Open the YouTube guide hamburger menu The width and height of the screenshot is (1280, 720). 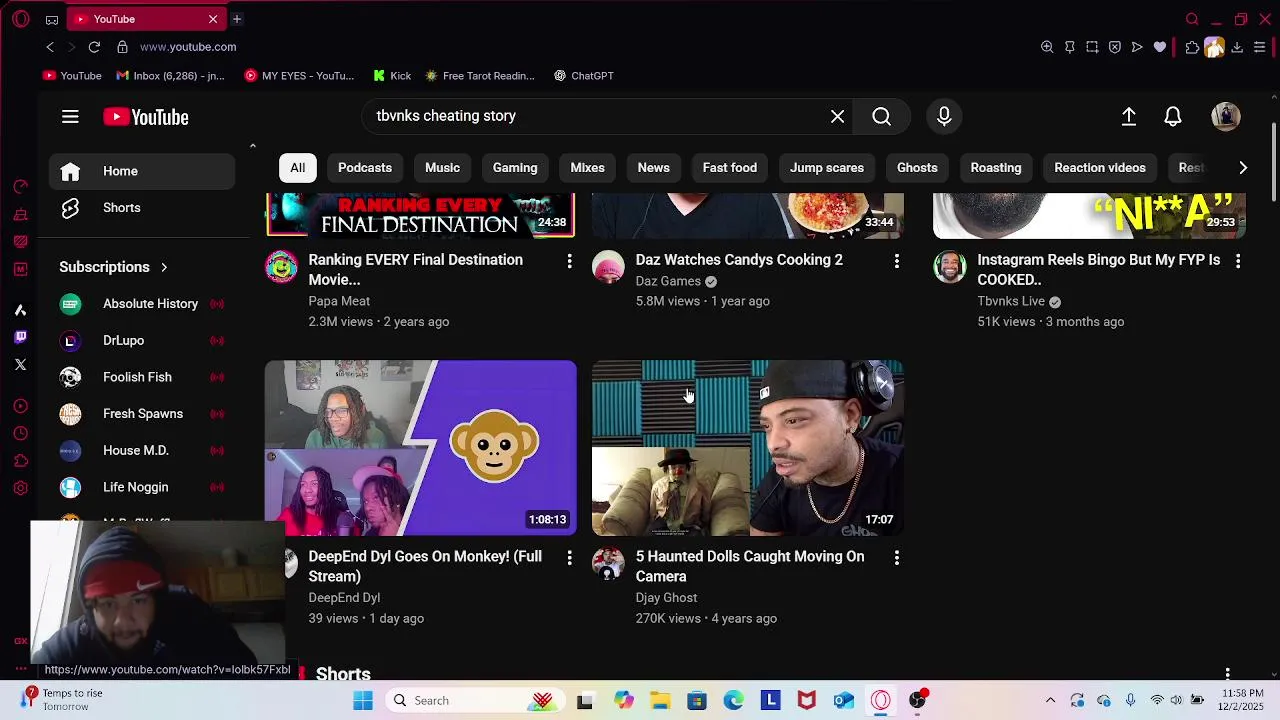point(70,117)
